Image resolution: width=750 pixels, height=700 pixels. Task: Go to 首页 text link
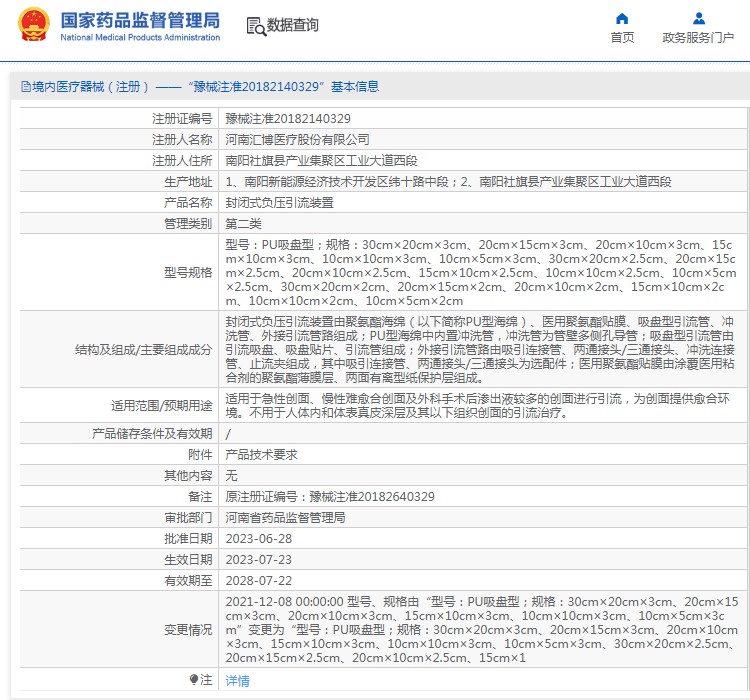(x=622, y=37)
